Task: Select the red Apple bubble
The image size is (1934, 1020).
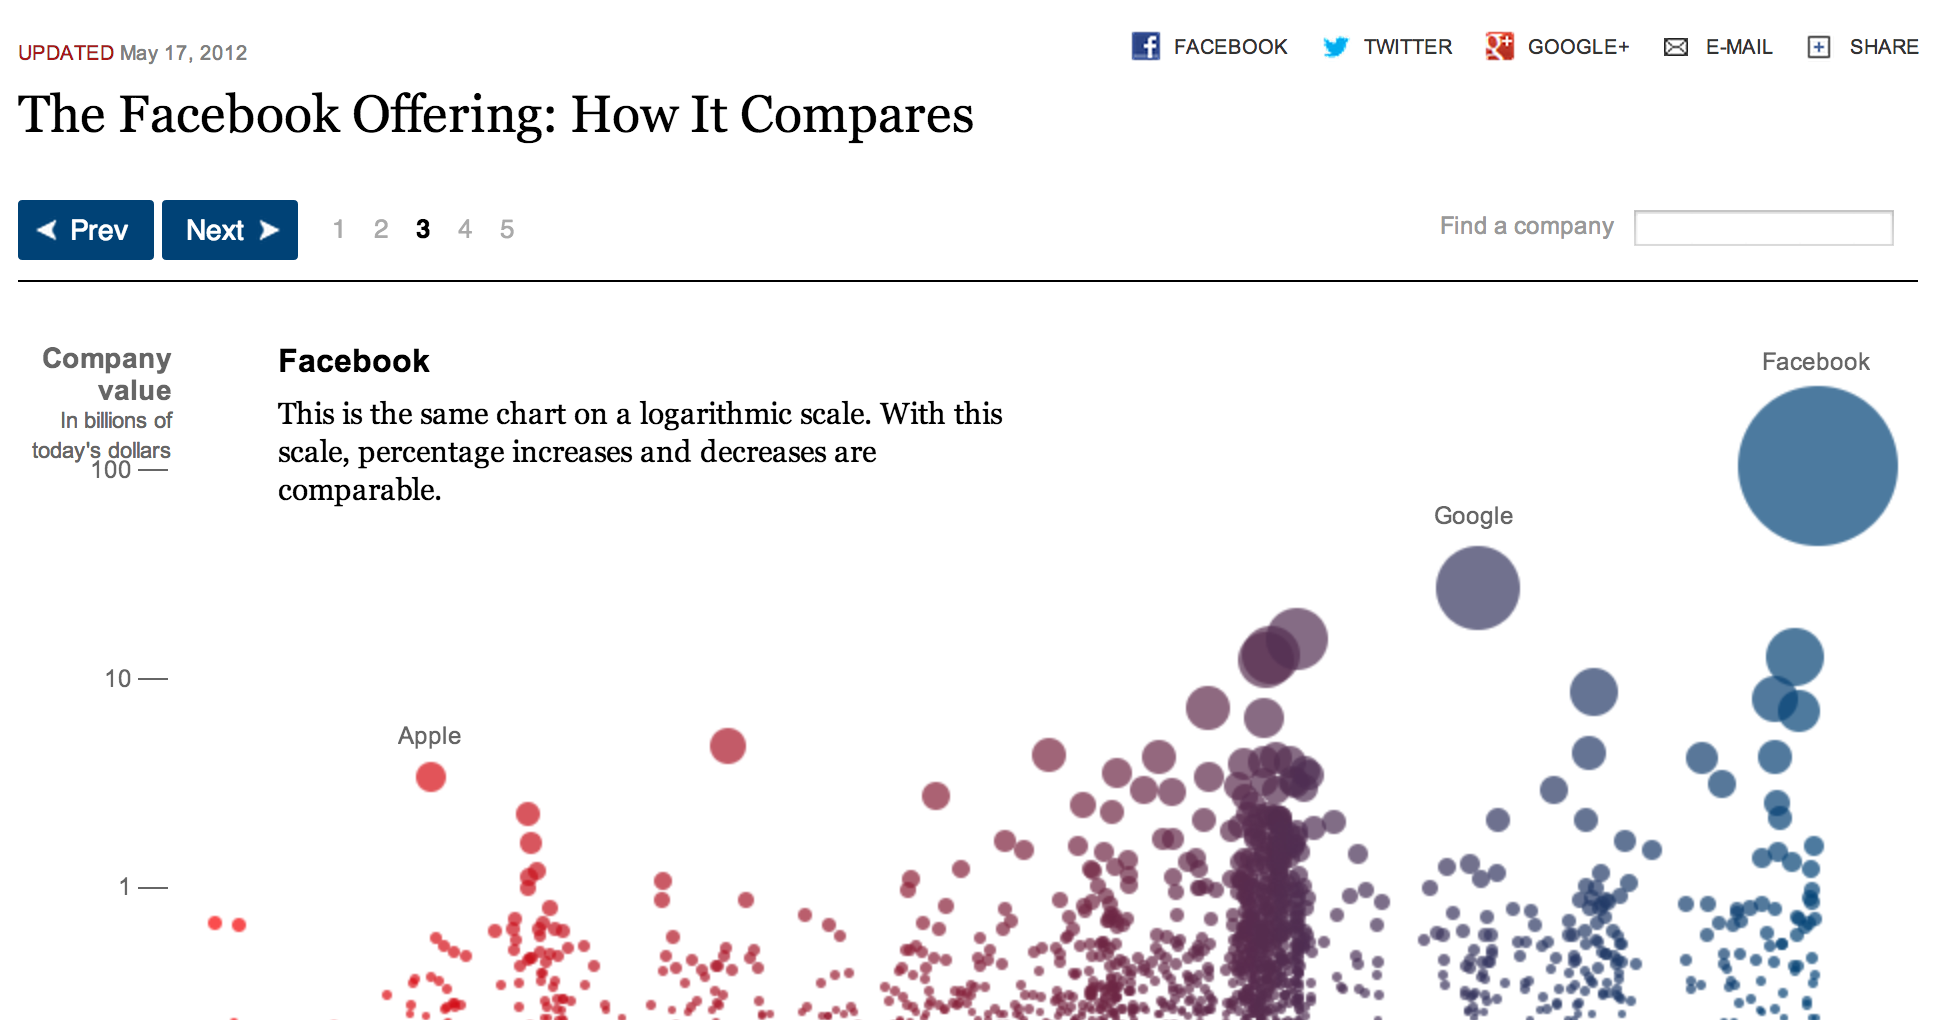Action: [431, 777]
